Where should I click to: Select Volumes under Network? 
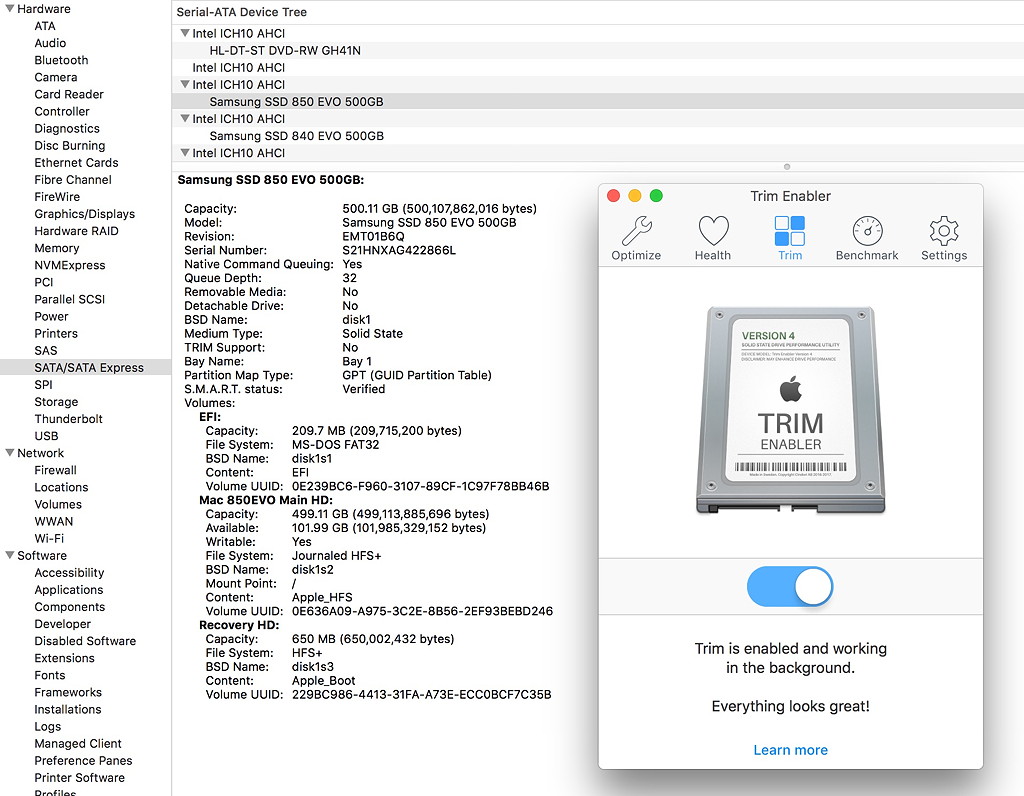pyautogui.click(x=58, y=504)
